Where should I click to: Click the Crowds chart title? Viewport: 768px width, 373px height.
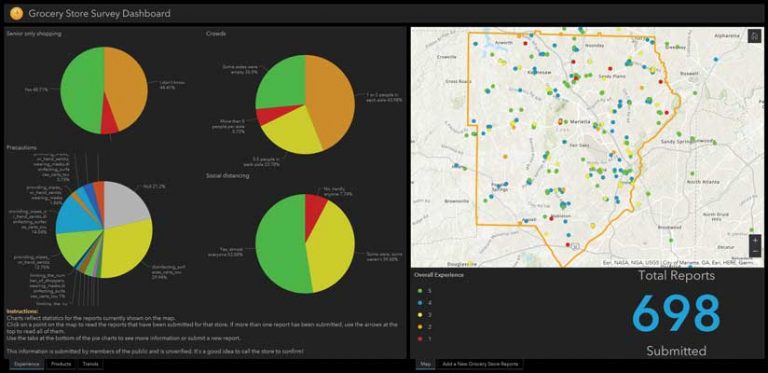click(x=216, y=34)
